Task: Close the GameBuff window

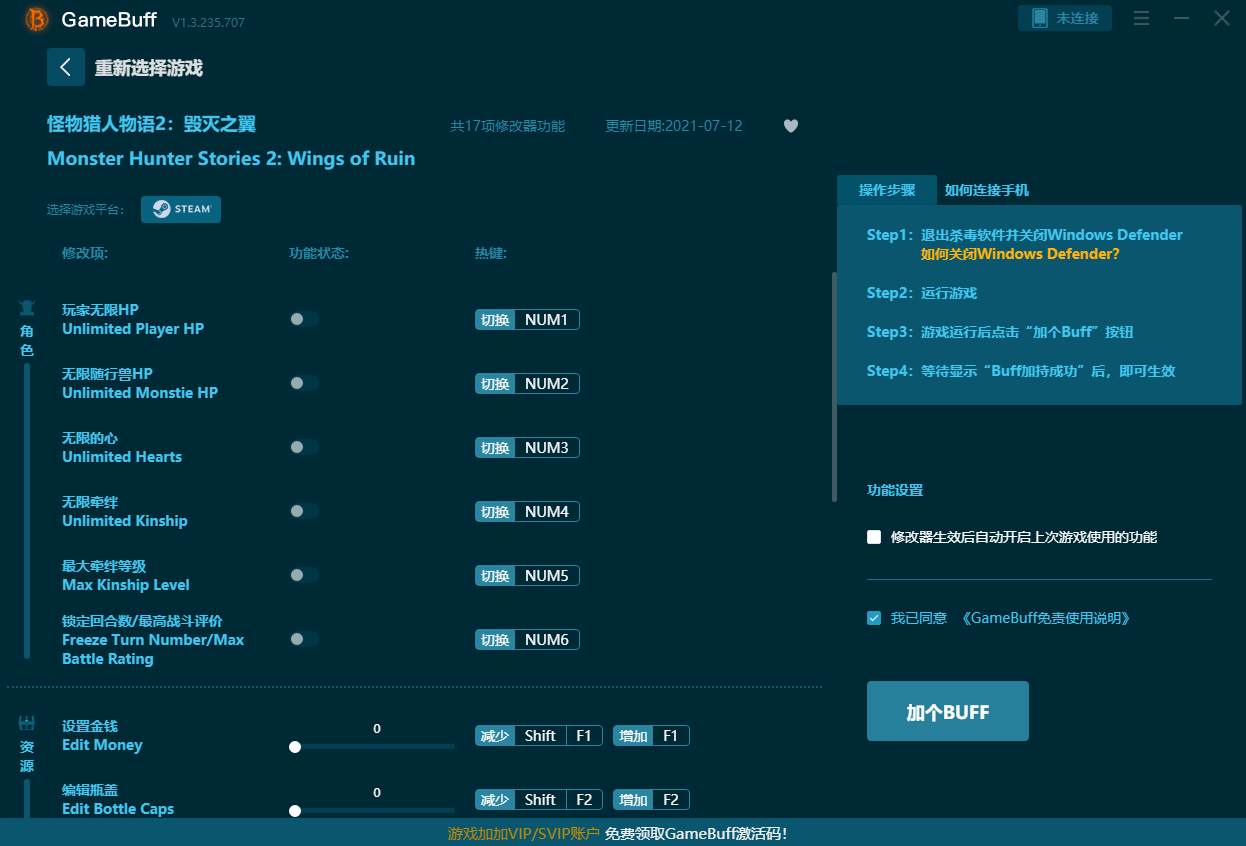Action: [x=1222, y=18]
